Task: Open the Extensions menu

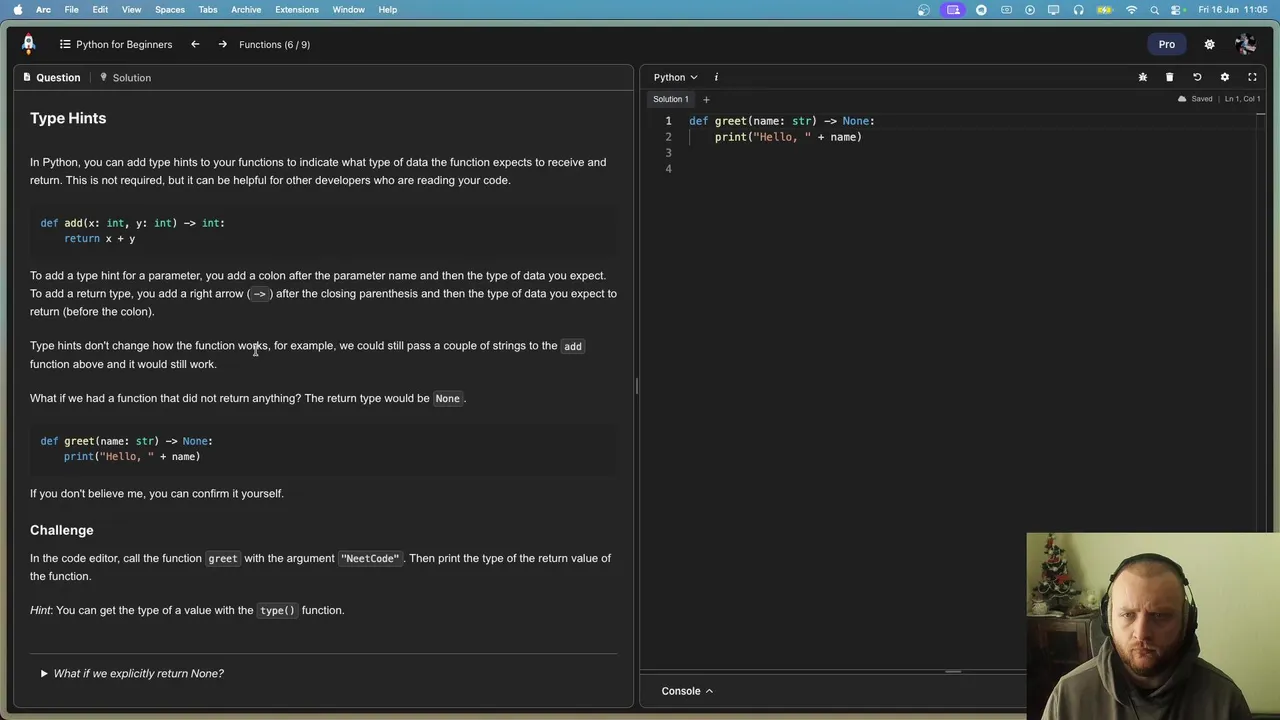Action: coord(297,9)
